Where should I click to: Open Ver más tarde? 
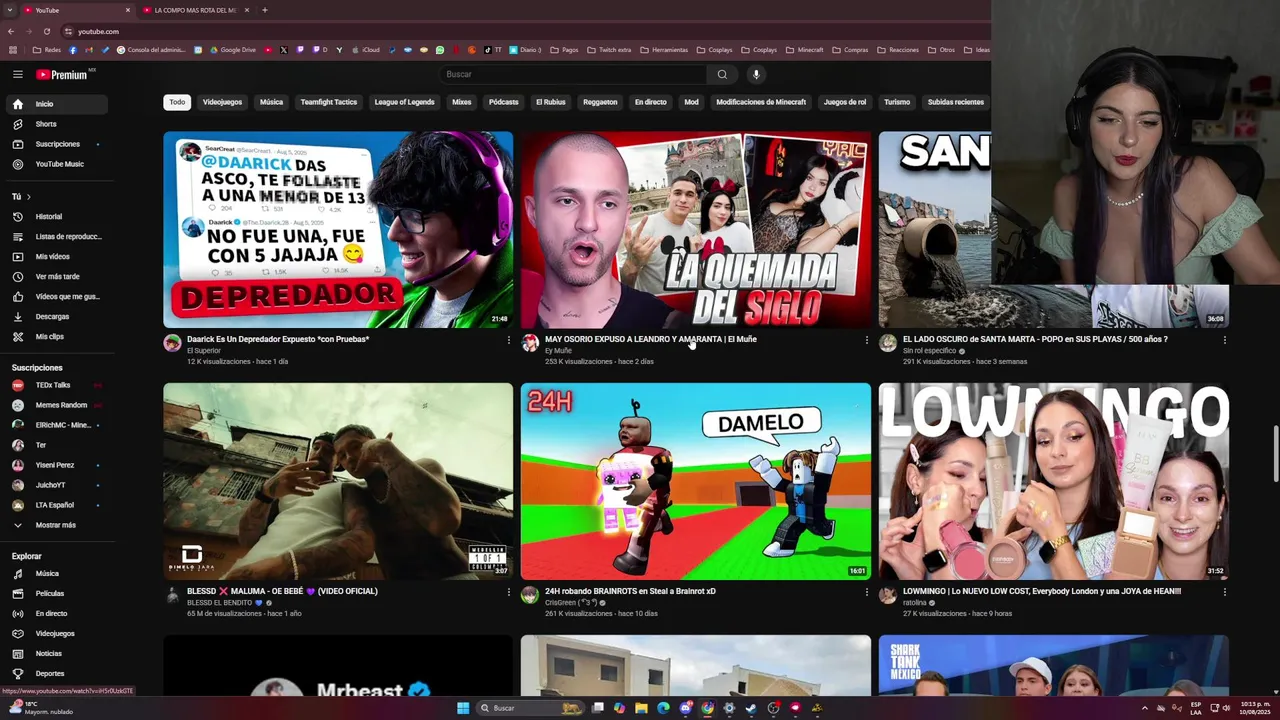(x=56, y=277)
